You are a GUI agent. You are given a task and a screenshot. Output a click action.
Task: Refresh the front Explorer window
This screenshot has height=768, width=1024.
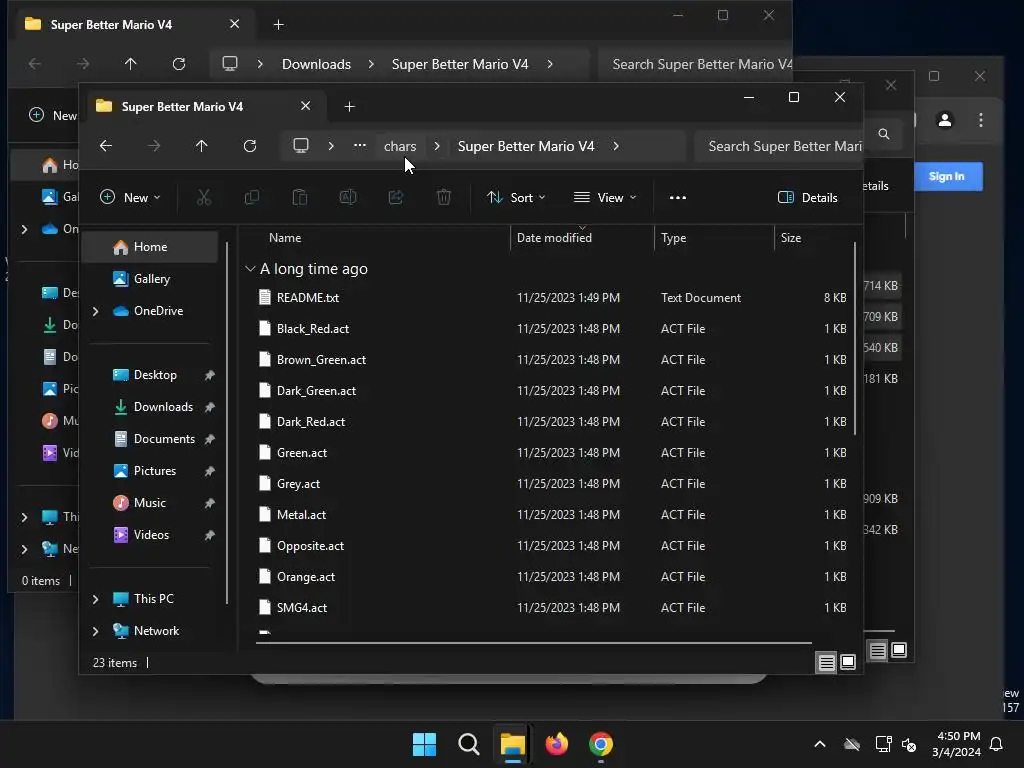249,146
